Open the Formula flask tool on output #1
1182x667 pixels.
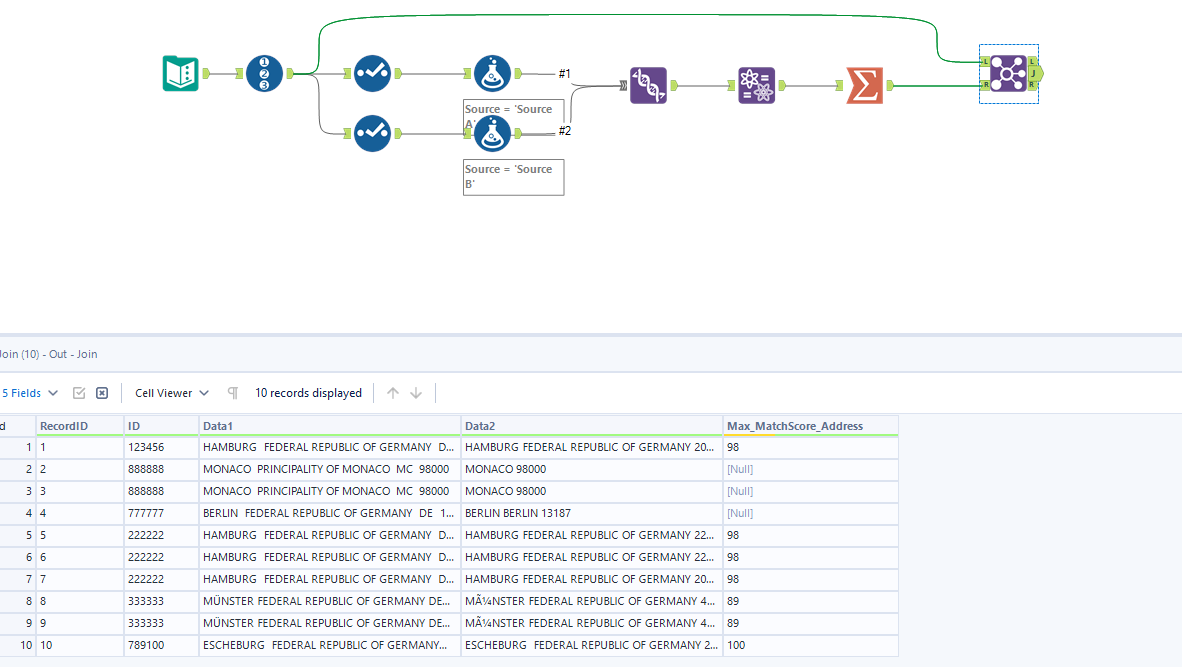pyautogui.click(x=492, y=73)
